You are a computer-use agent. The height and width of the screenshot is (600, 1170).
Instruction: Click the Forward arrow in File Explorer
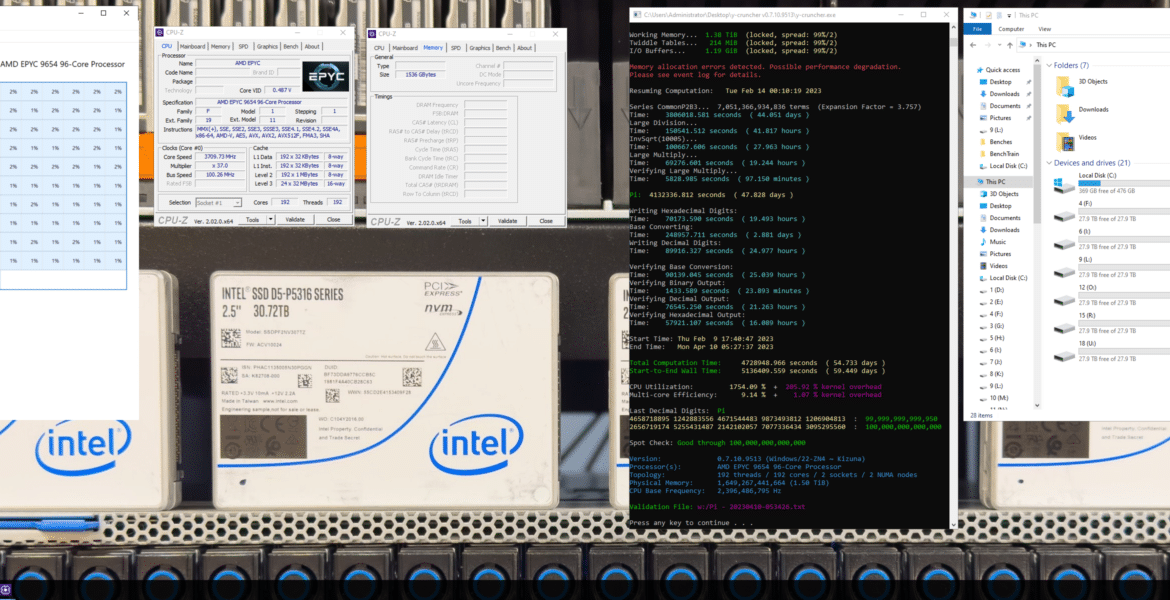pos(986,45)
